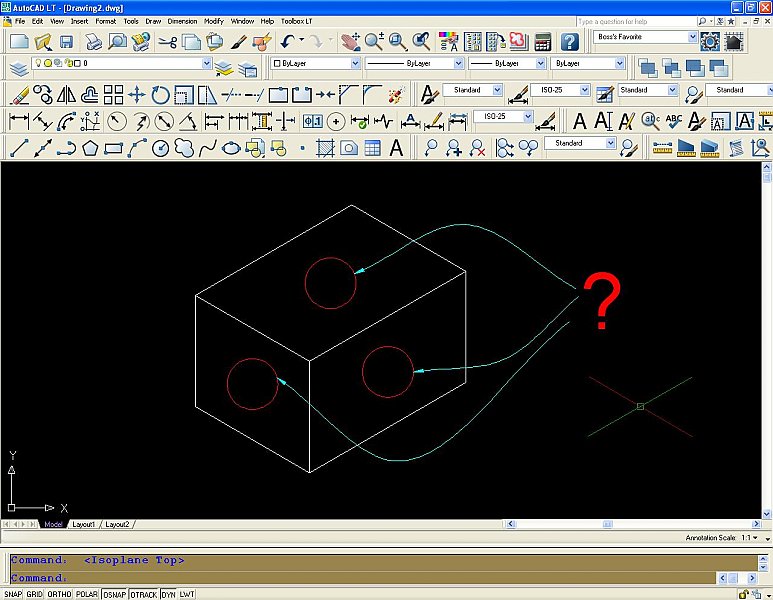Open the Boss's Favorite workspace dropdown
Screen dimensions: 773x600
[x=692, y=36]
